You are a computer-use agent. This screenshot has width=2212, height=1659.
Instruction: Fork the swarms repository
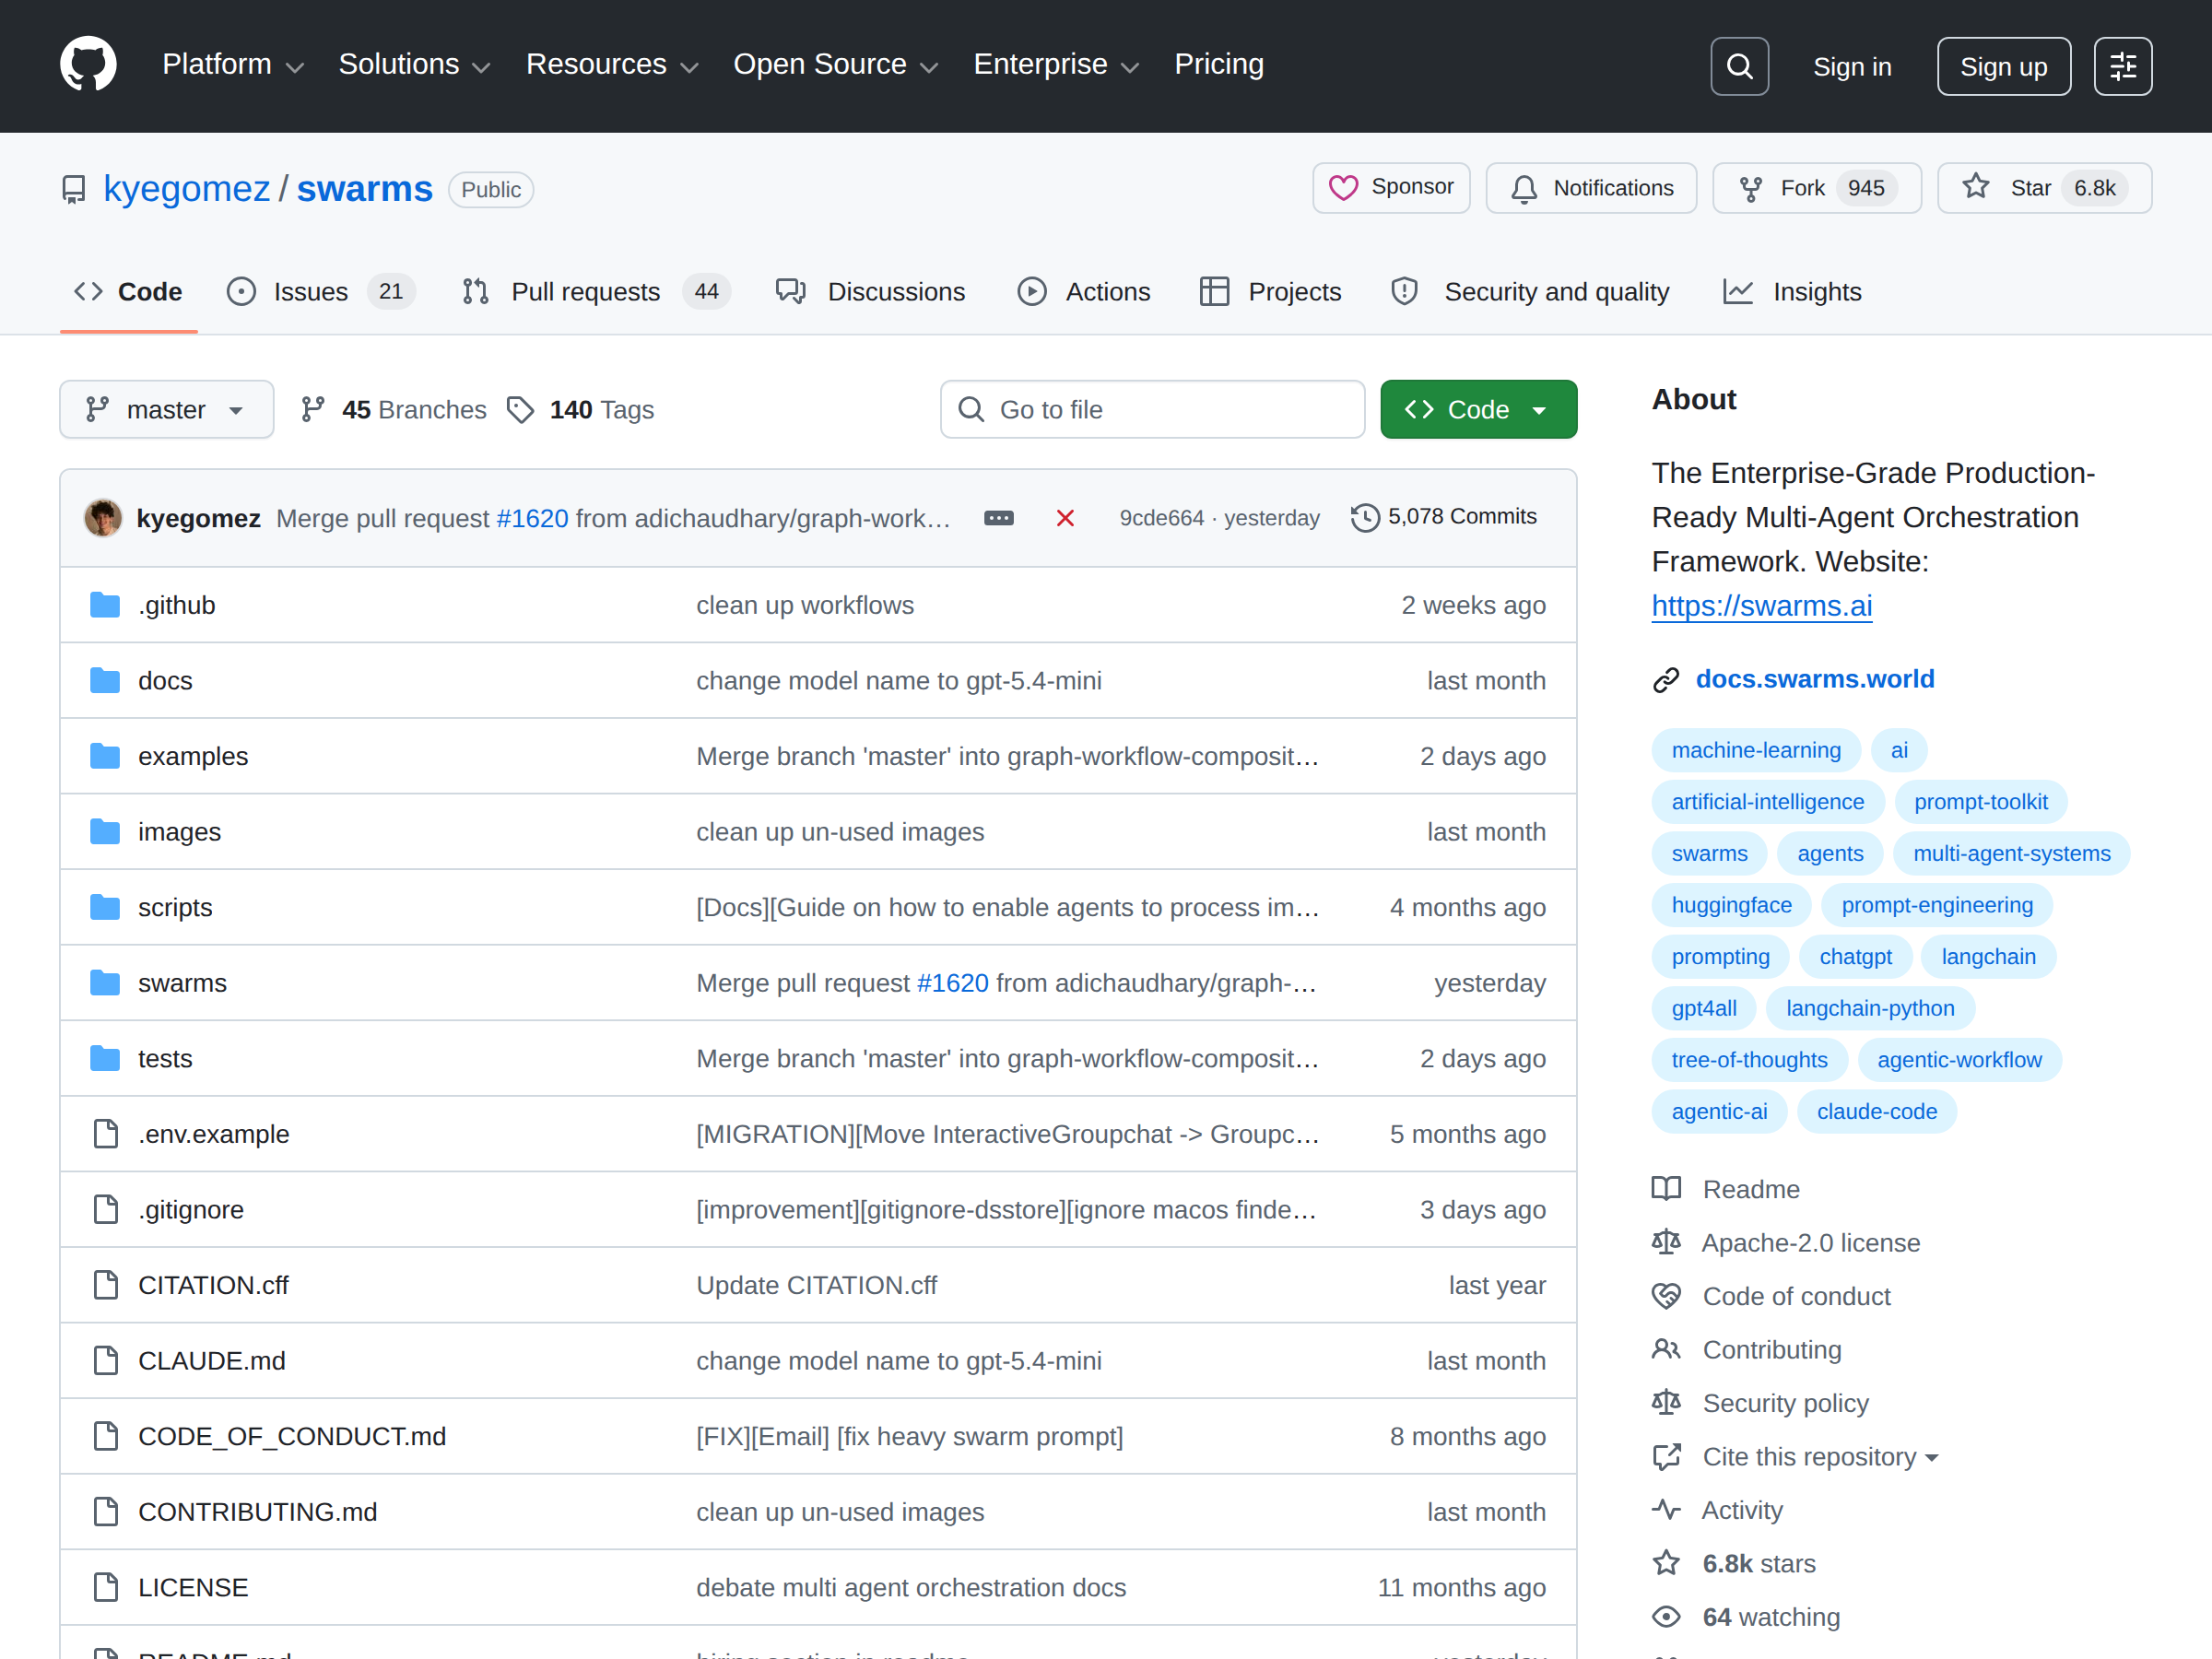1816,187
